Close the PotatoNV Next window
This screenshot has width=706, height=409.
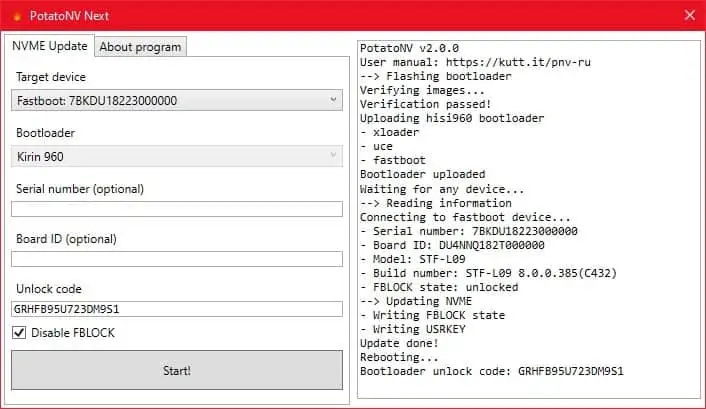(x=689, y=15)
